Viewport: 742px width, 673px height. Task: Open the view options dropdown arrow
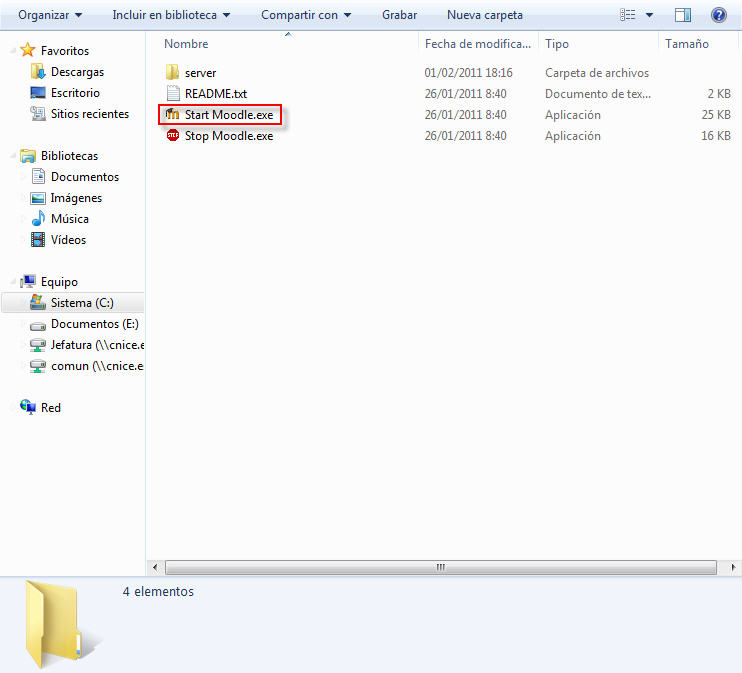point(649,15)
